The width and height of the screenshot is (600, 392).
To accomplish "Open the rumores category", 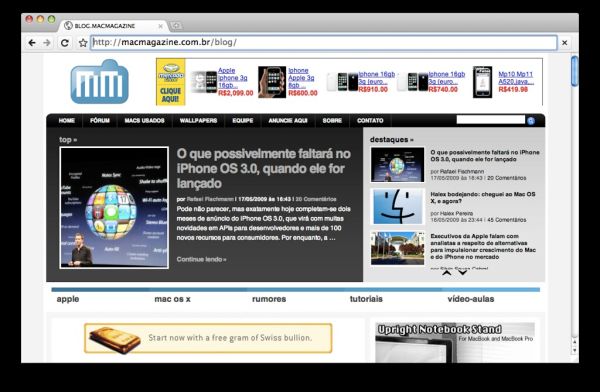I will 269,299.
